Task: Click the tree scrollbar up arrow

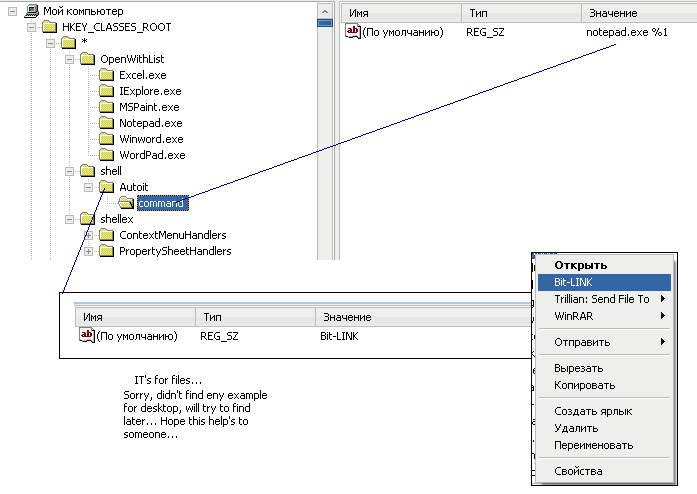Action: tap(325, 12)
